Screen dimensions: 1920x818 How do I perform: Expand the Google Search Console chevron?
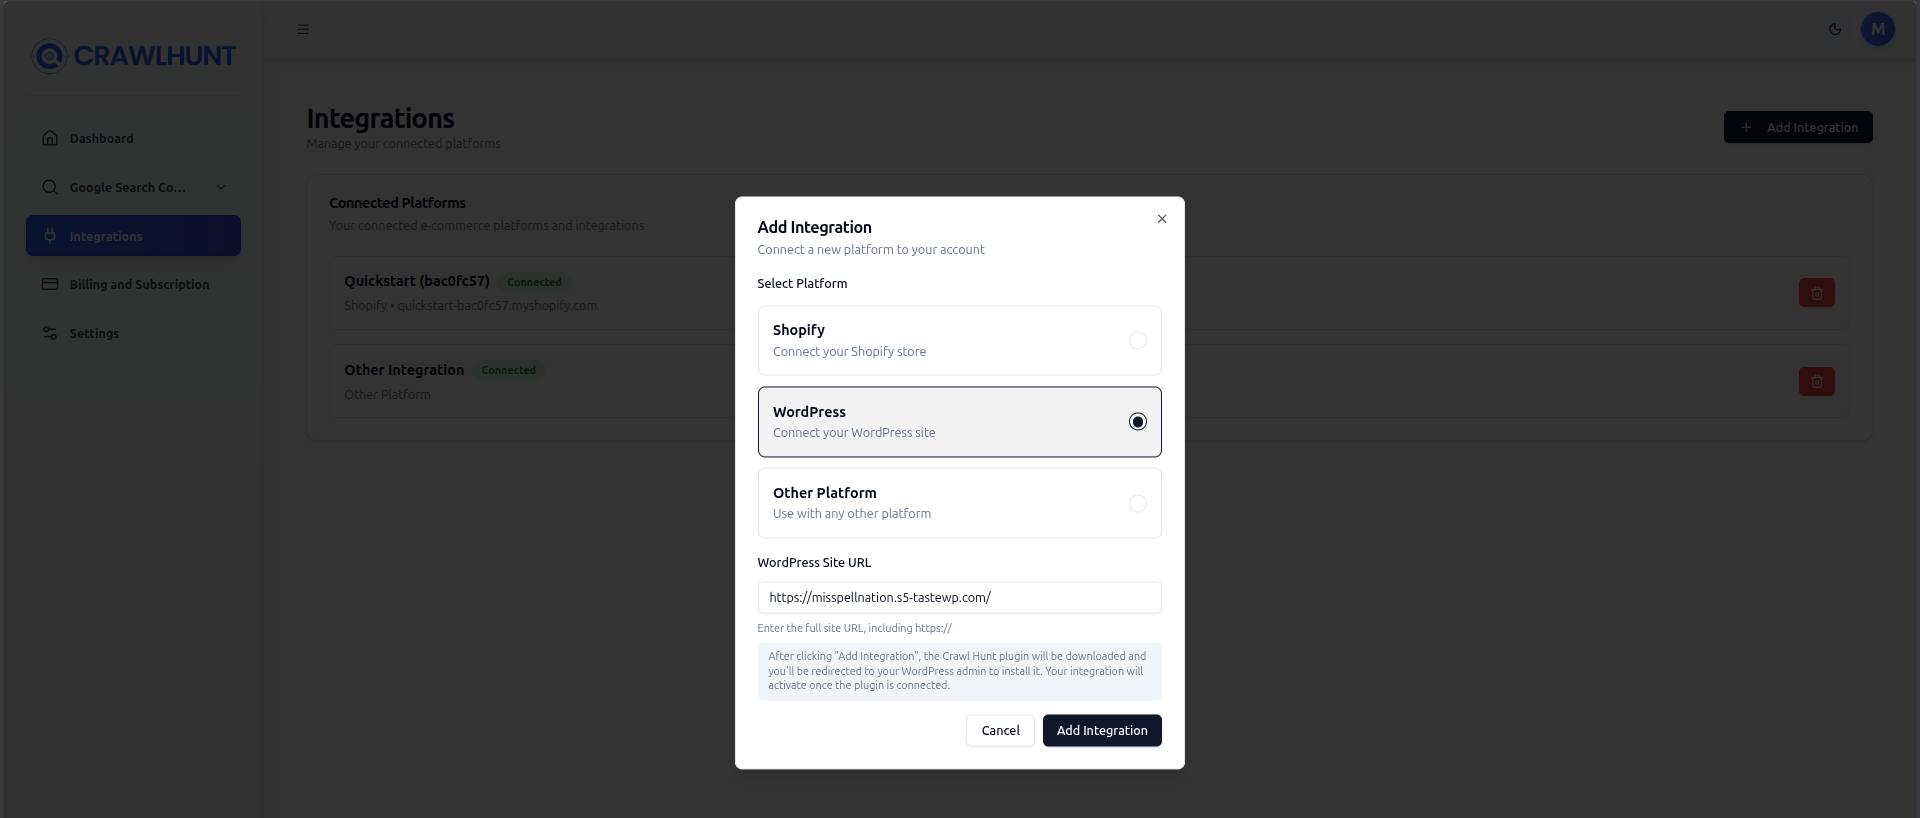click(221, 187)
